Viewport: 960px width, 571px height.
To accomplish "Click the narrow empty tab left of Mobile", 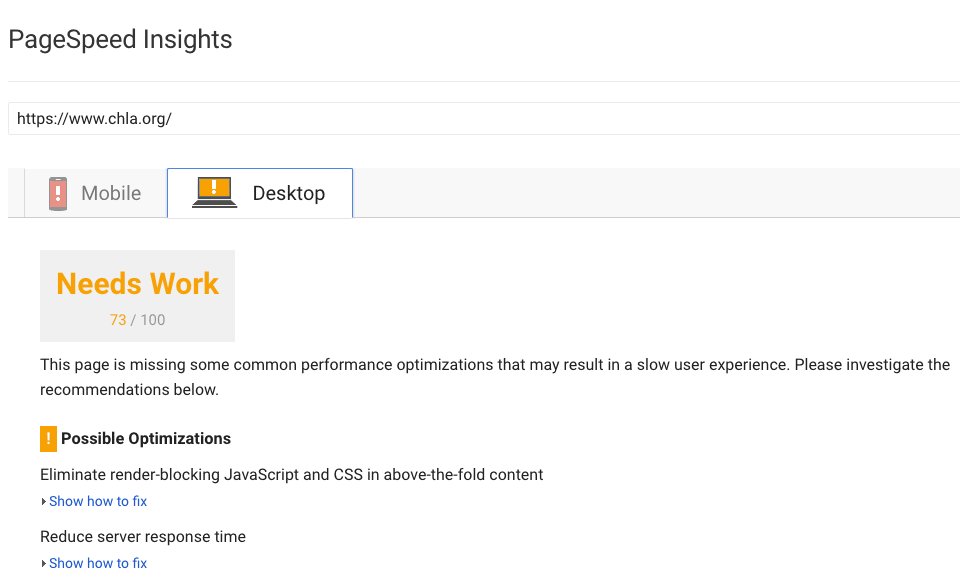I will 16,193.
